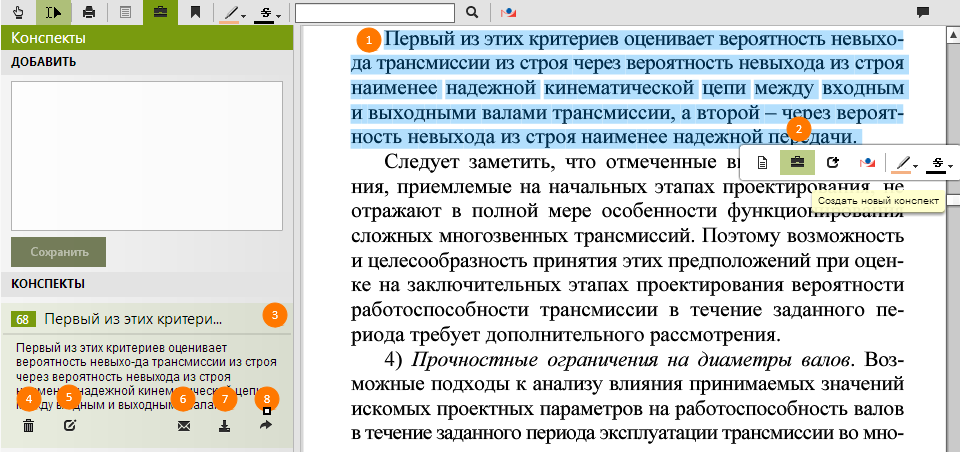The image size is (960, 452).
Task: Activate the text selection cursor tool
Action: (53, 12)
